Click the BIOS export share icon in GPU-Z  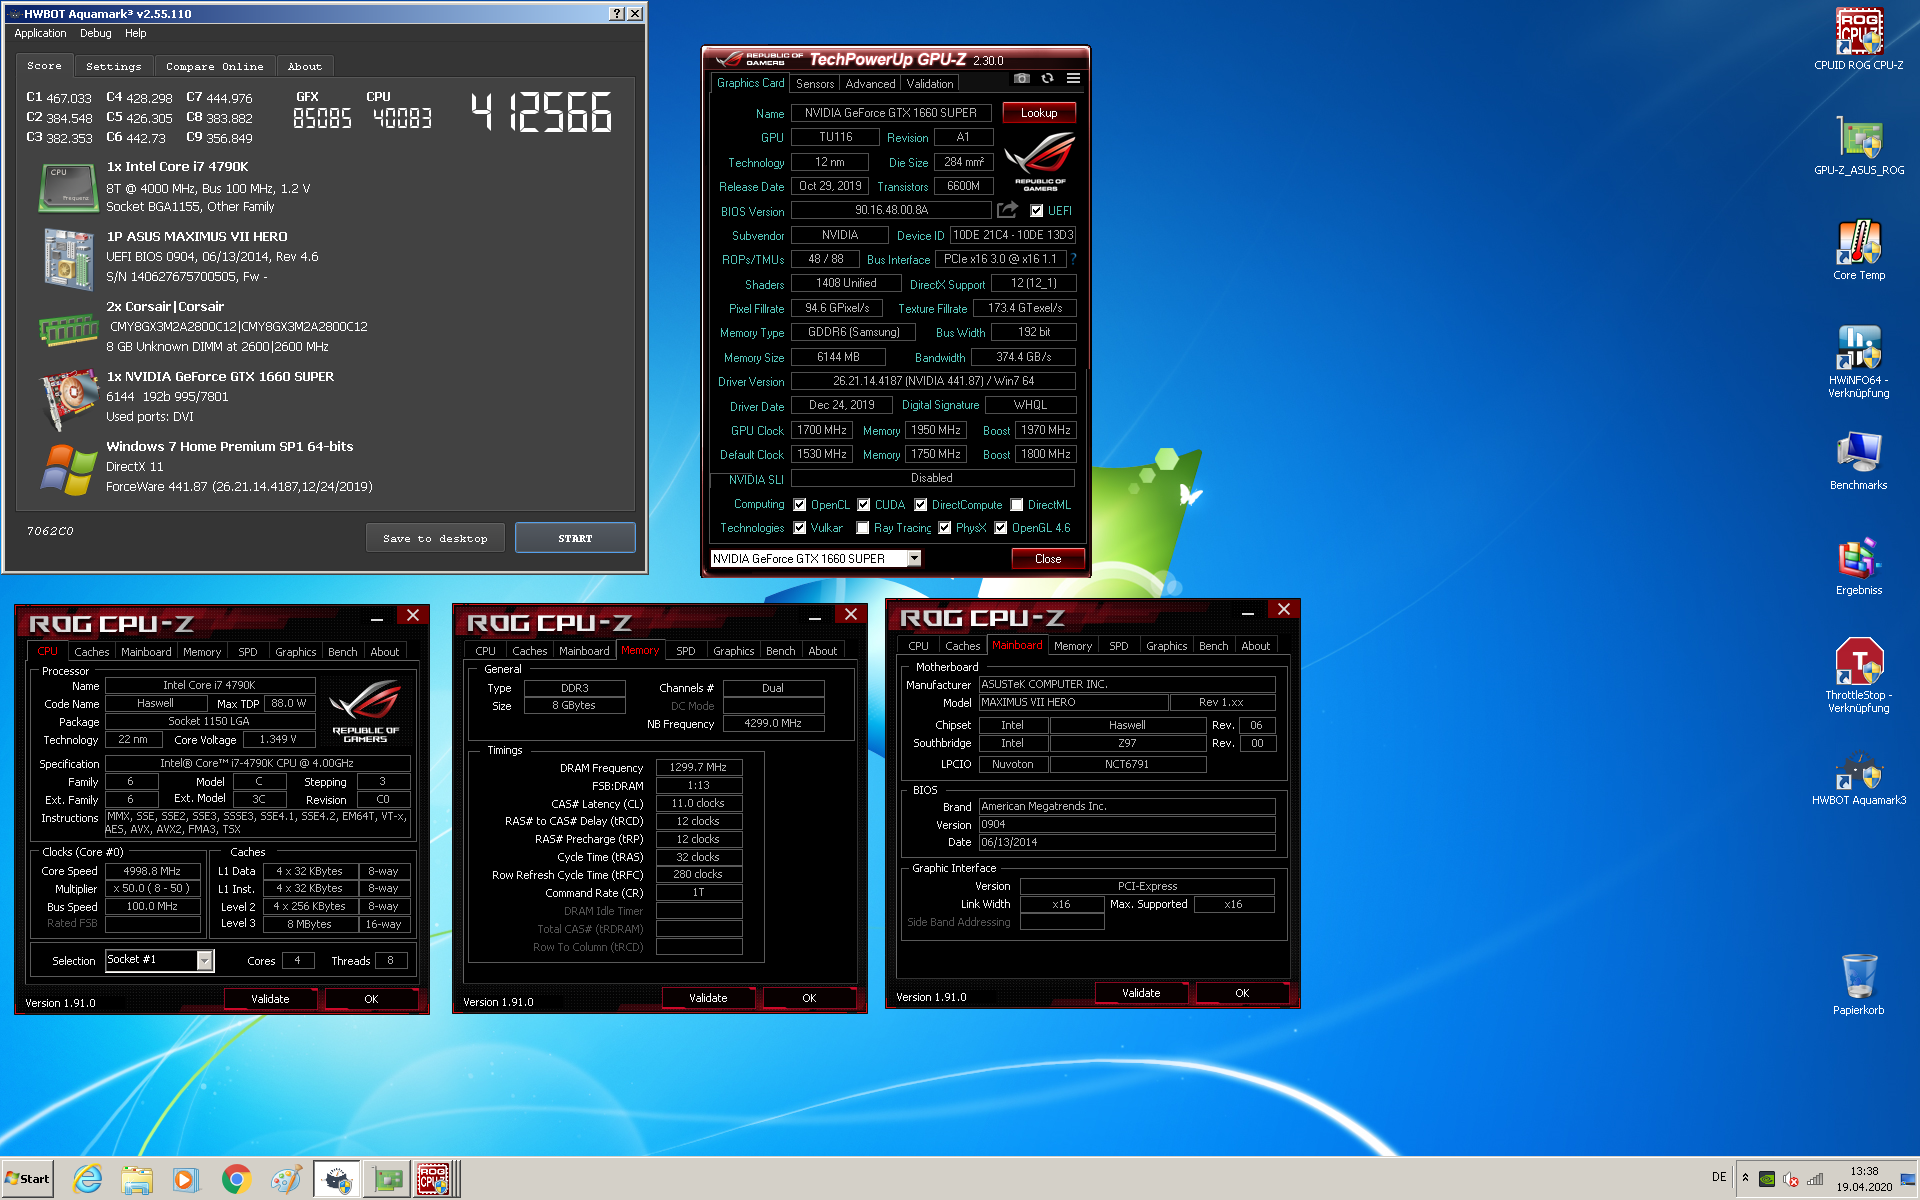1007,210
